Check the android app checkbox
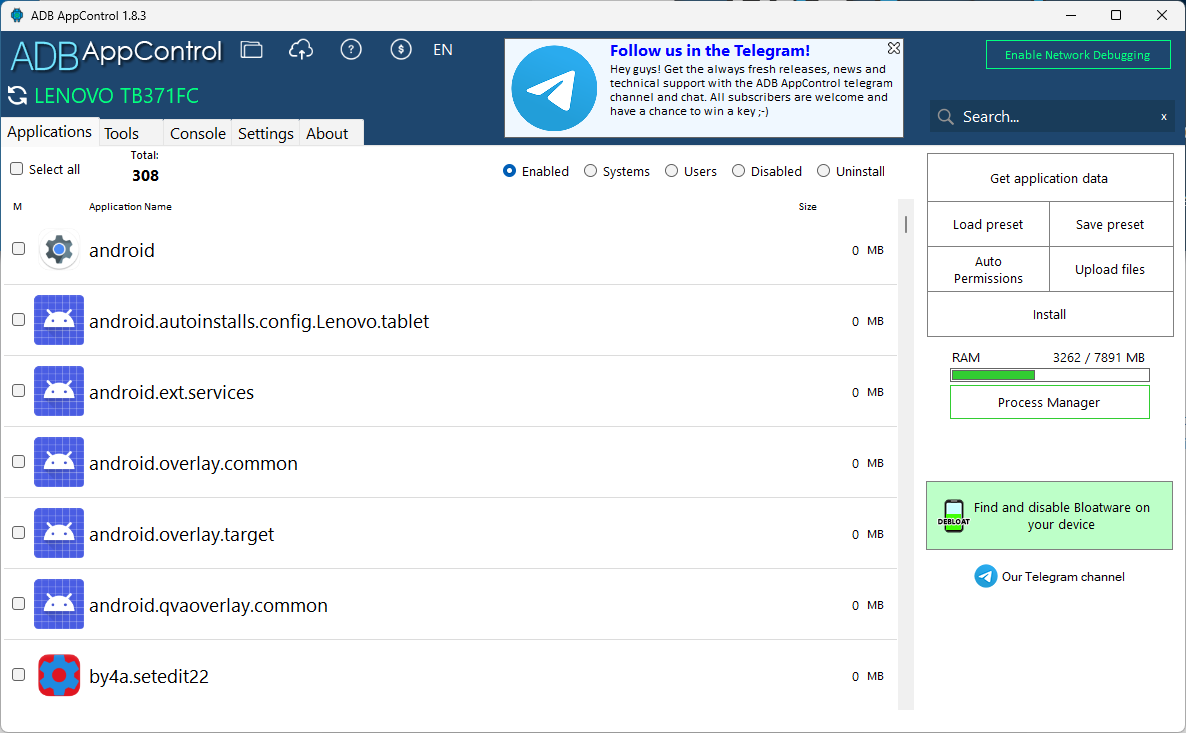Image resolution: width=1186 pixels, height=733 pixels. (19, 249)
